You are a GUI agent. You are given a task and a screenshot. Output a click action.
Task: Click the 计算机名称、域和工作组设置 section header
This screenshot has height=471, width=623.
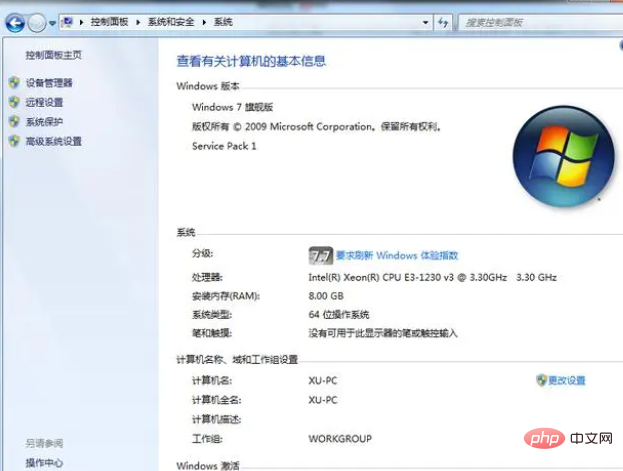pyautogui.click(x=237, y=359)
